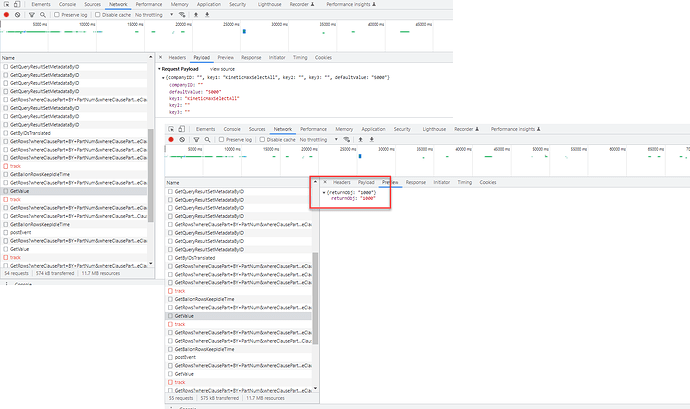The height and width of the screenshot is (409, 690).
Task: Click blue marker in upper timeline overview
Action: point(244,31)
